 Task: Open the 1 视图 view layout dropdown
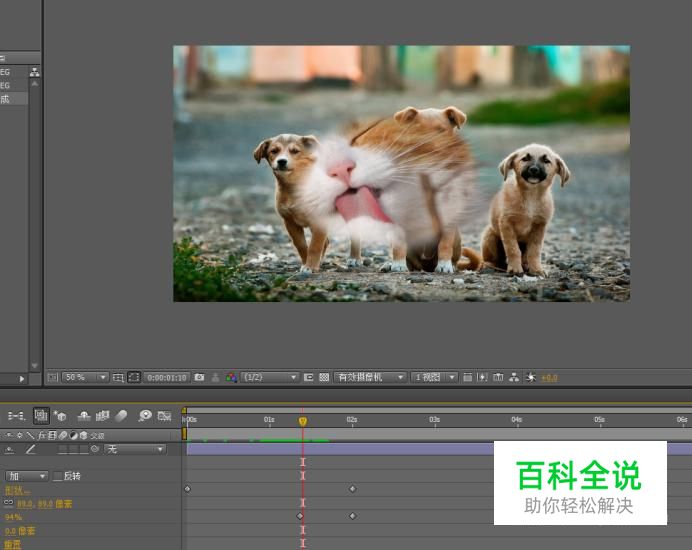click(435, 377)
